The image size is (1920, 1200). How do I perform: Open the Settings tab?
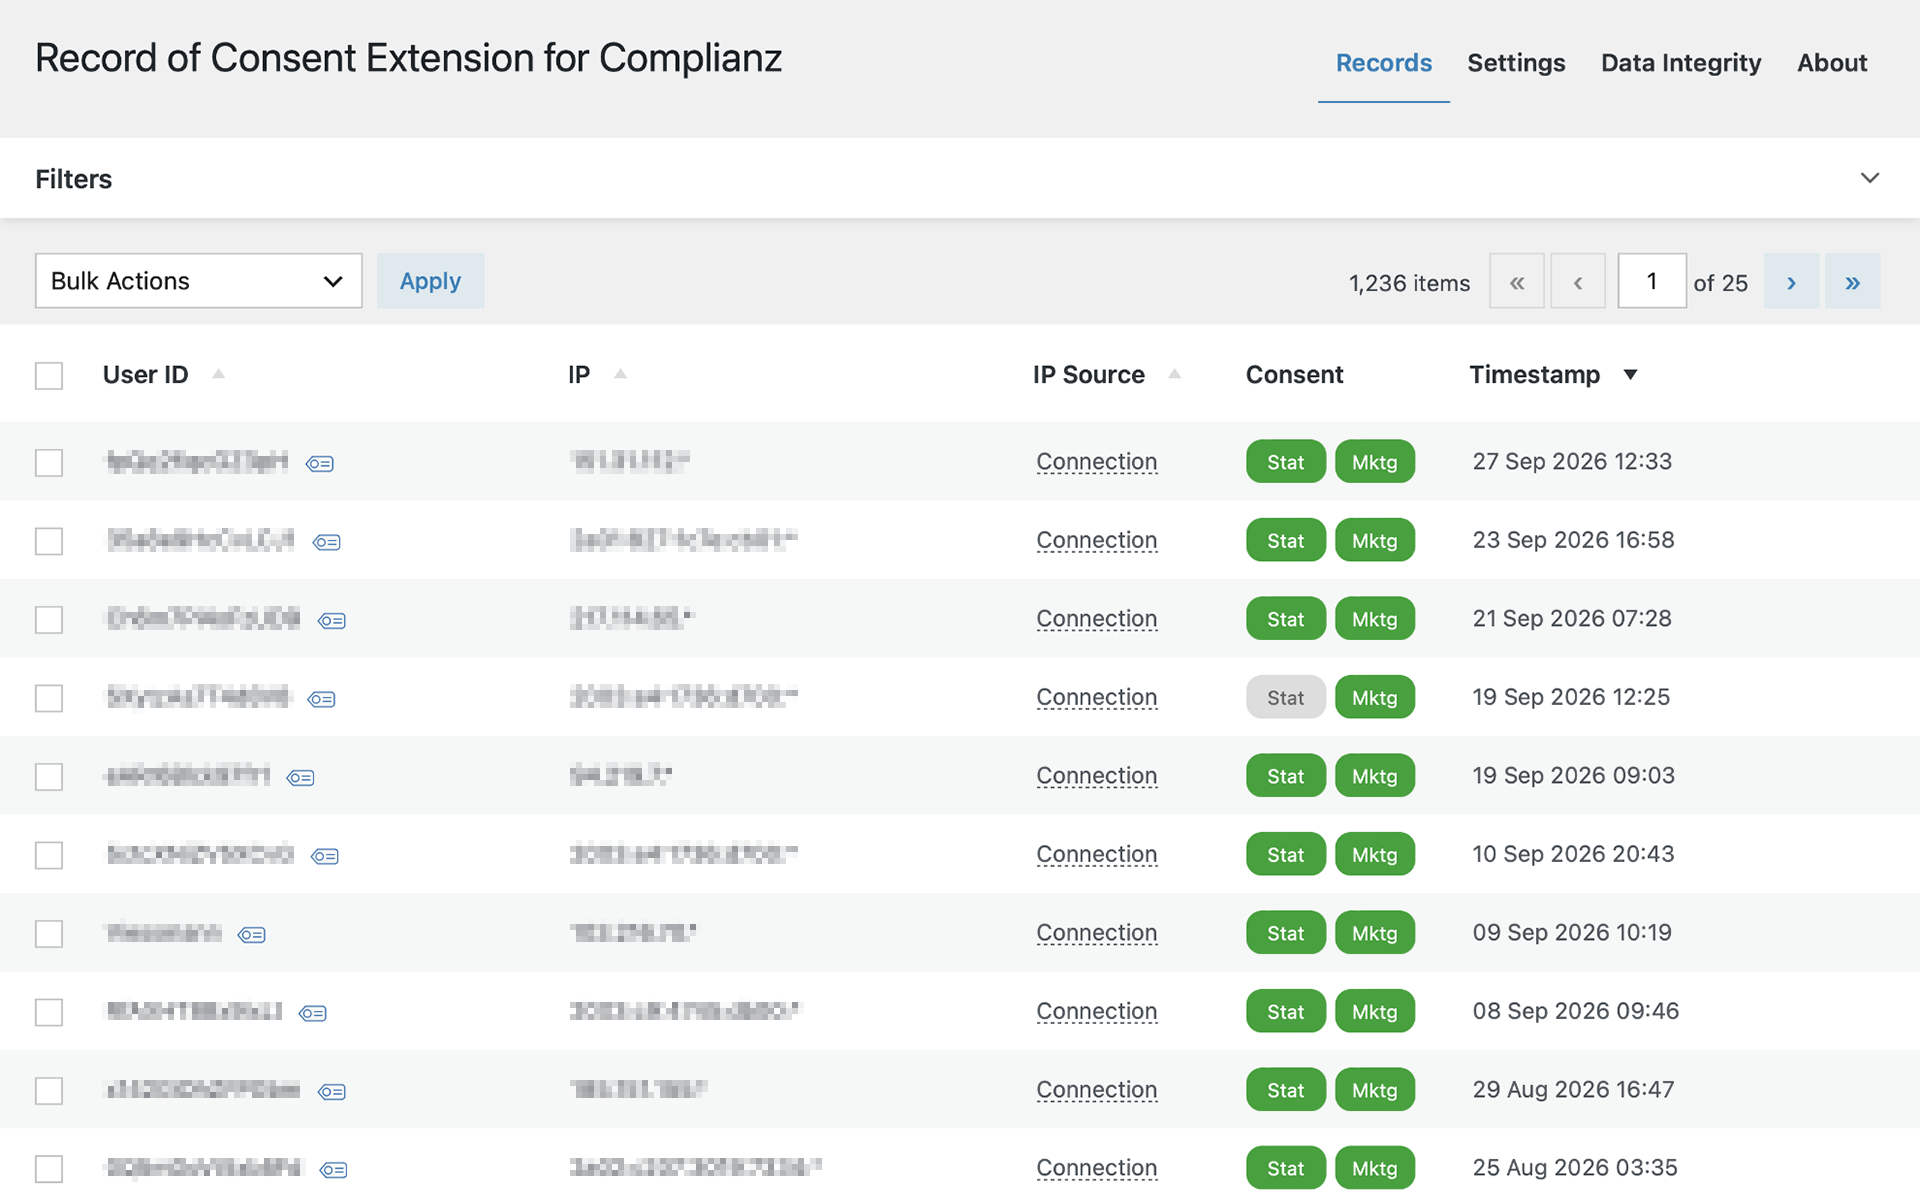[x=1516, y=63]
